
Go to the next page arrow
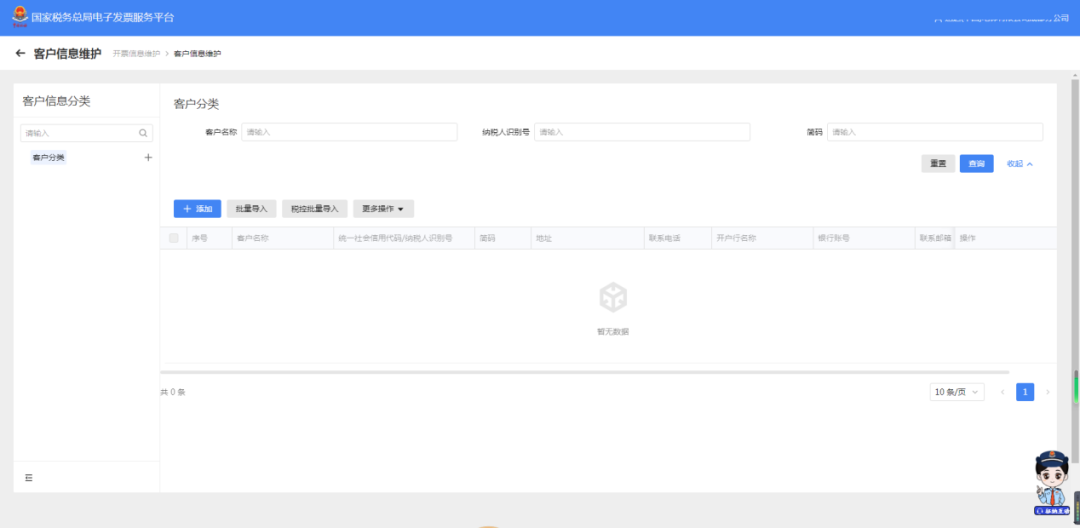pyautogui.click(x=1048, y=392)
